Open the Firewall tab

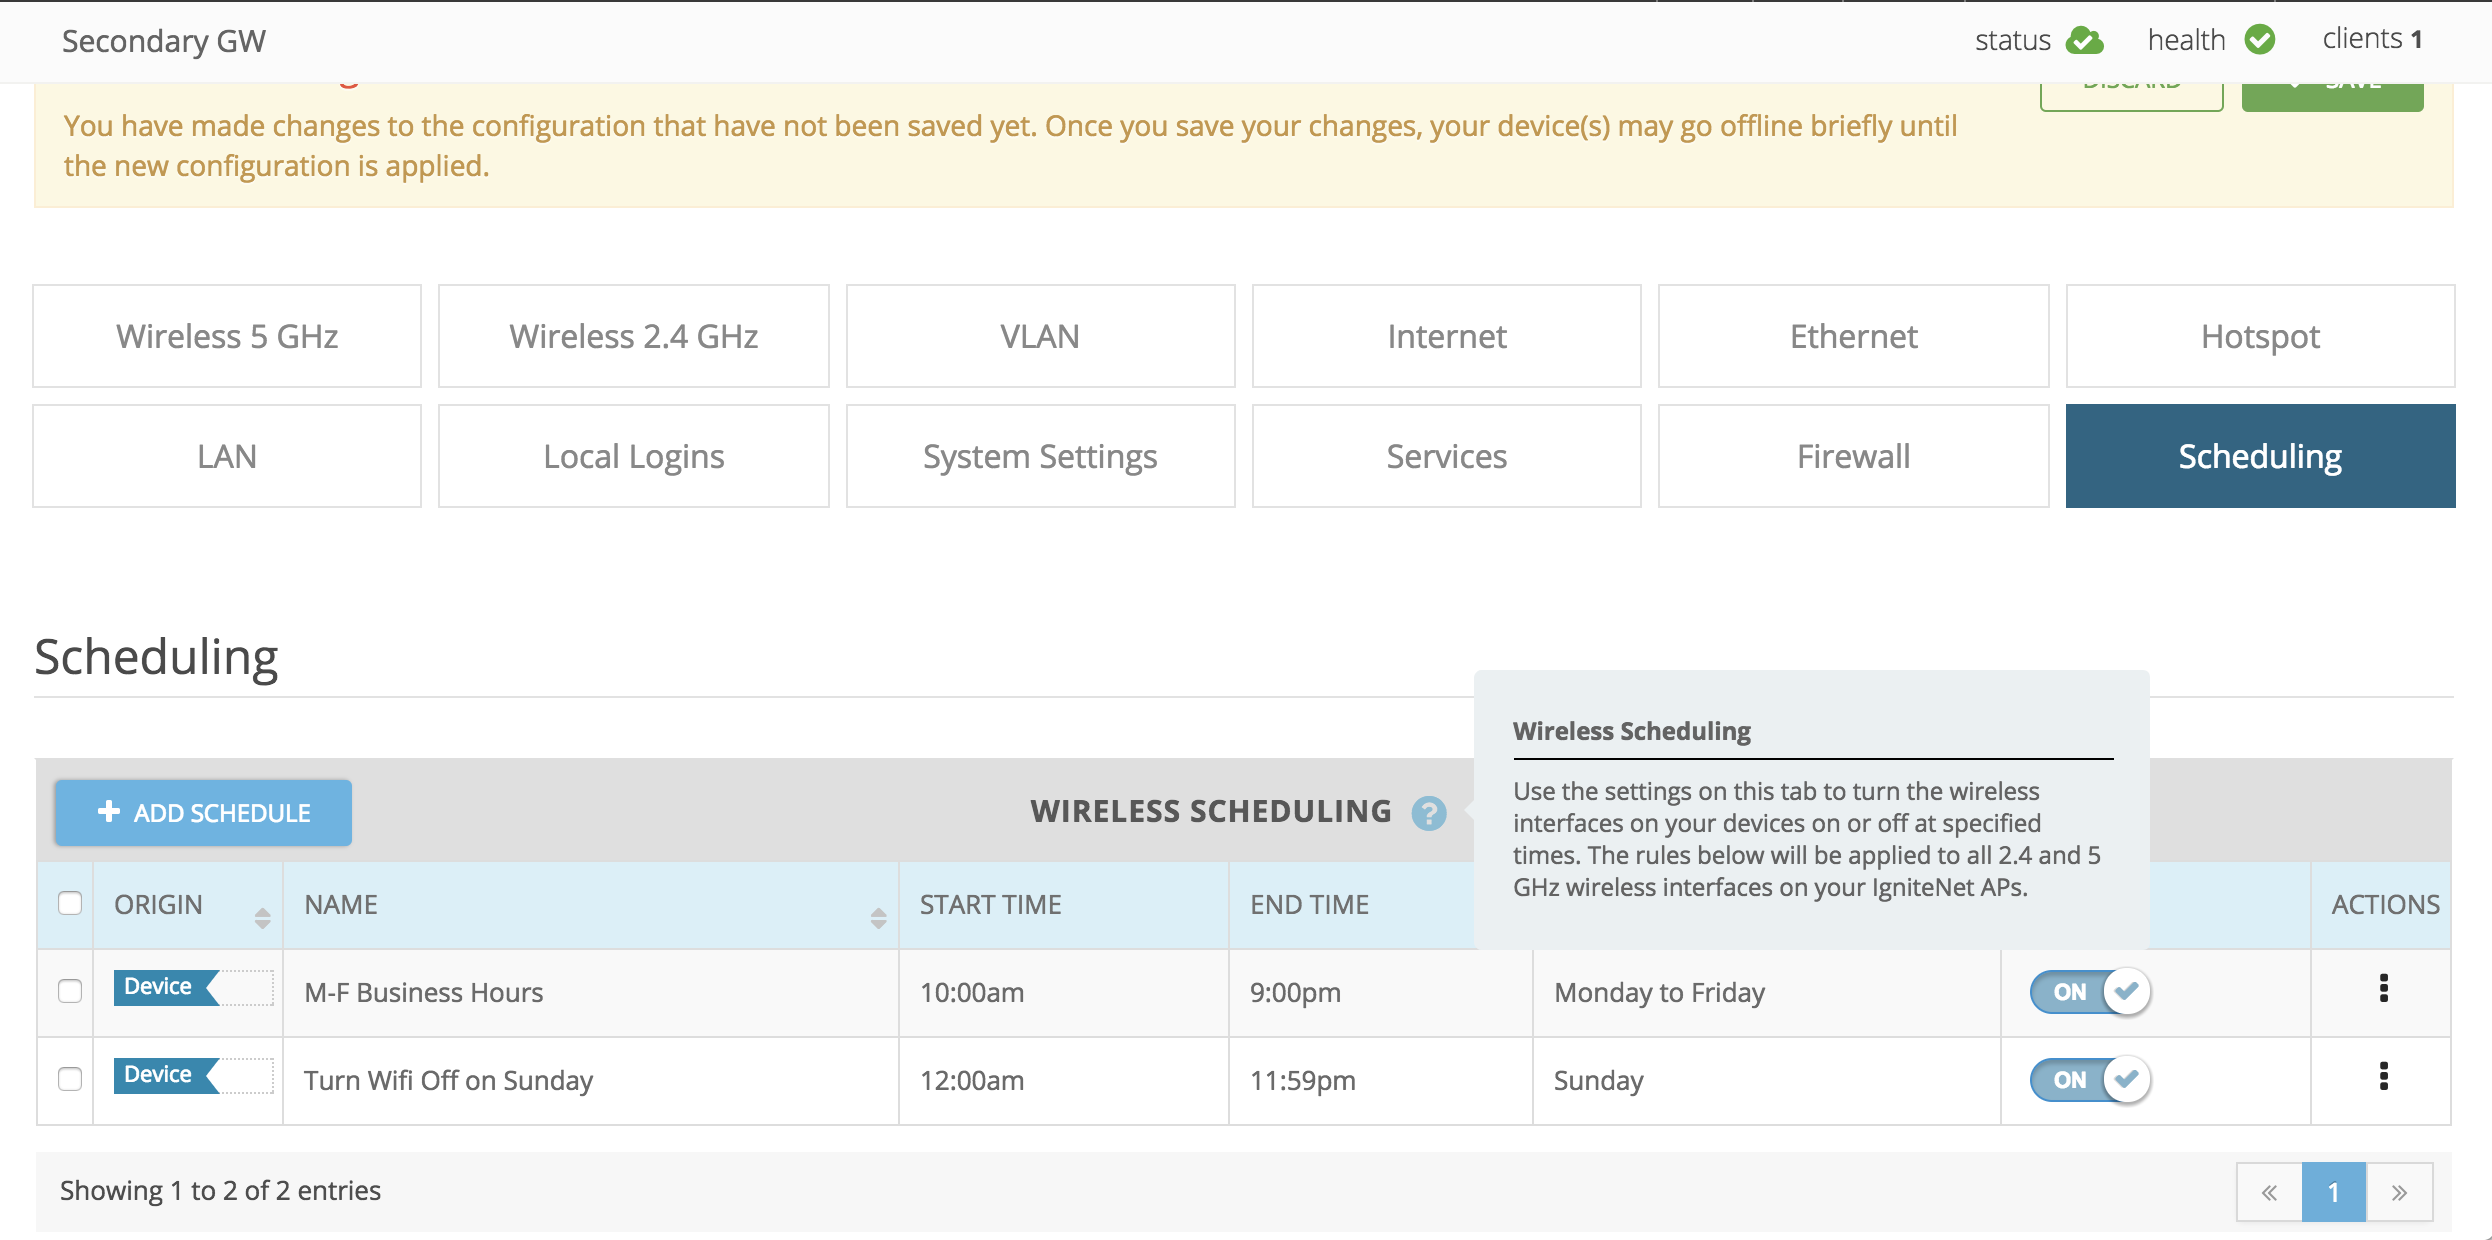pyautogui.click(x=1853, y=457)
